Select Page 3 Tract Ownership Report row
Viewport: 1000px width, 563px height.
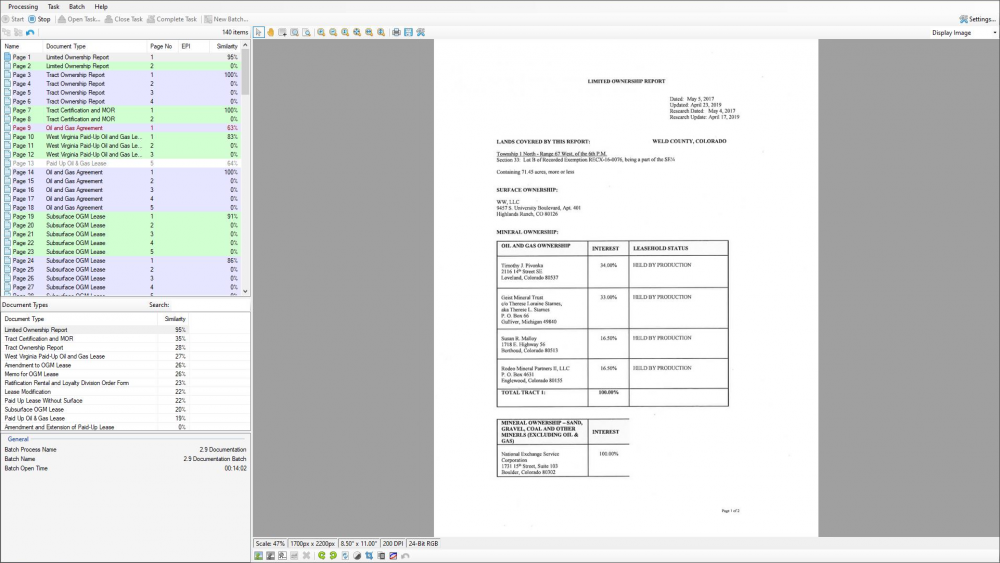pos(121,75)
